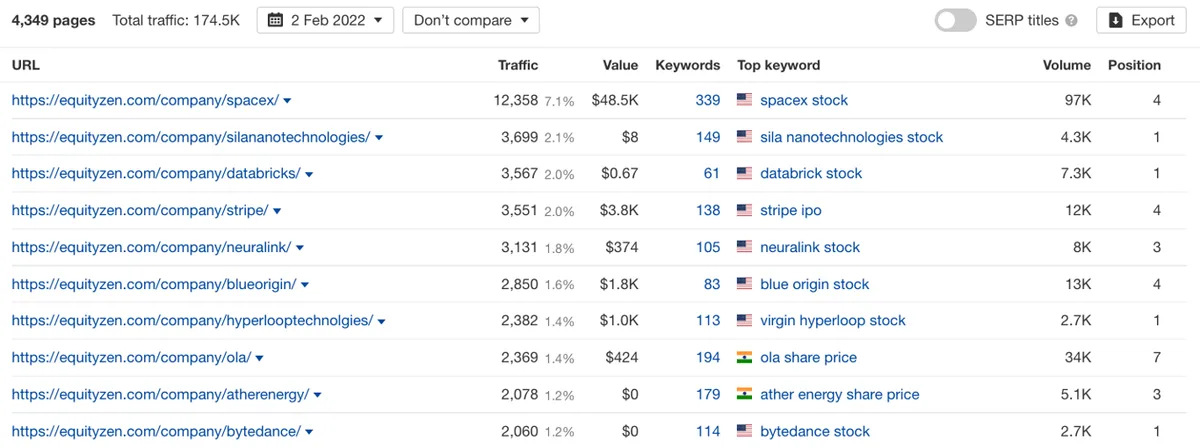Click the US flag beside bytedance stock
1200x448 pixels.
pos(744,431)
